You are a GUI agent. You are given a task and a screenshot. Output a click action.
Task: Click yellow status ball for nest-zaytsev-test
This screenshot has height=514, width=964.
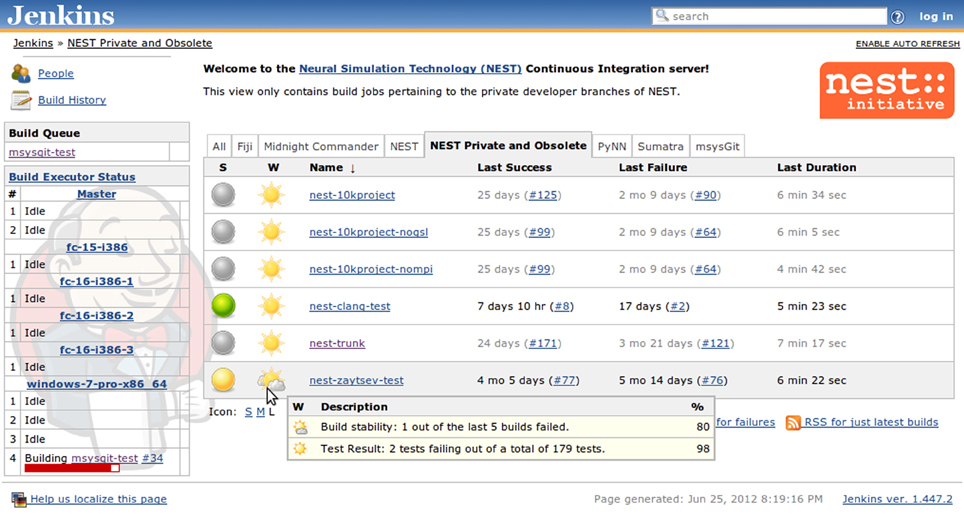pos(223,380)
